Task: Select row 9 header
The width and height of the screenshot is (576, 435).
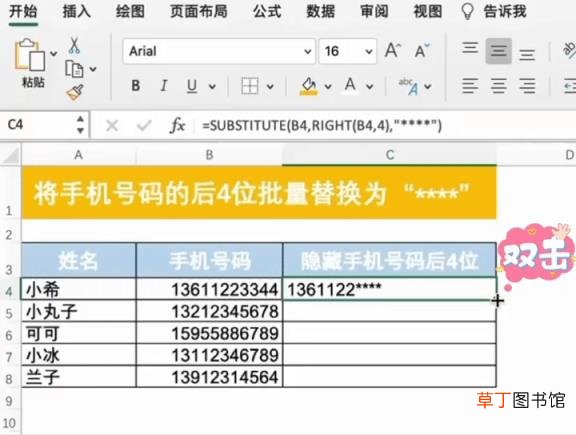Action: click(x=10, y=400)
